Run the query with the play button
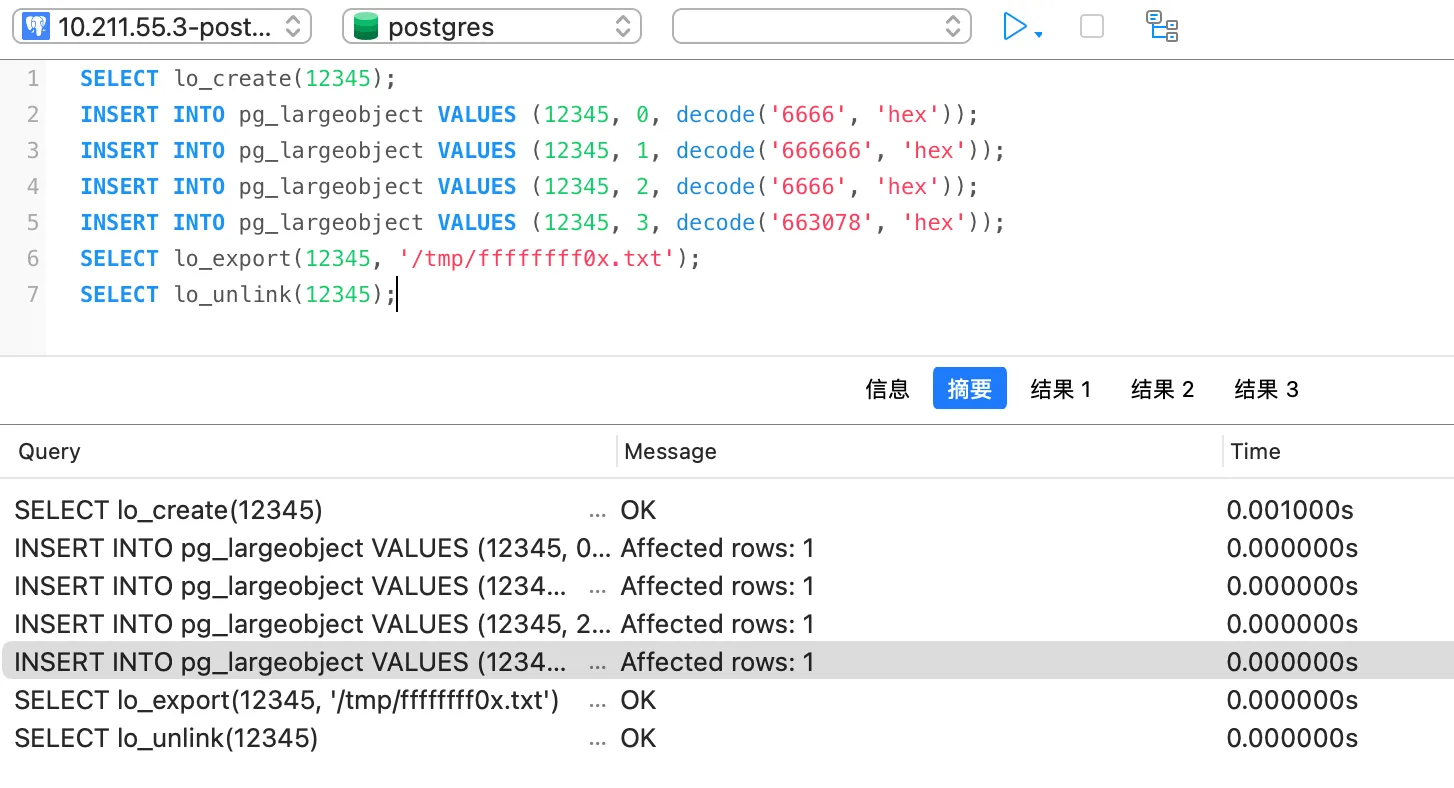The height and width of the screenshot is (788, 1454). click(1014, 27)
